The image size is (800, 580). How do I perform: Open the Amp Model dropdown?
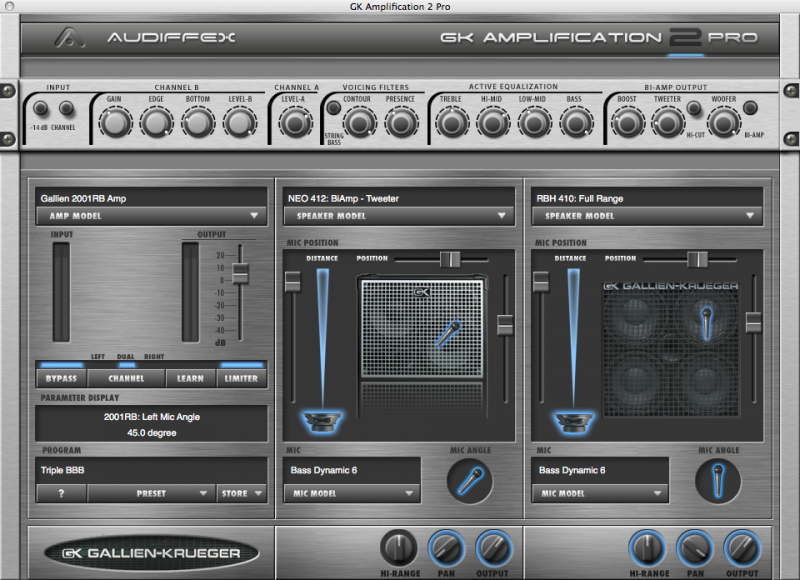point(152,216)
